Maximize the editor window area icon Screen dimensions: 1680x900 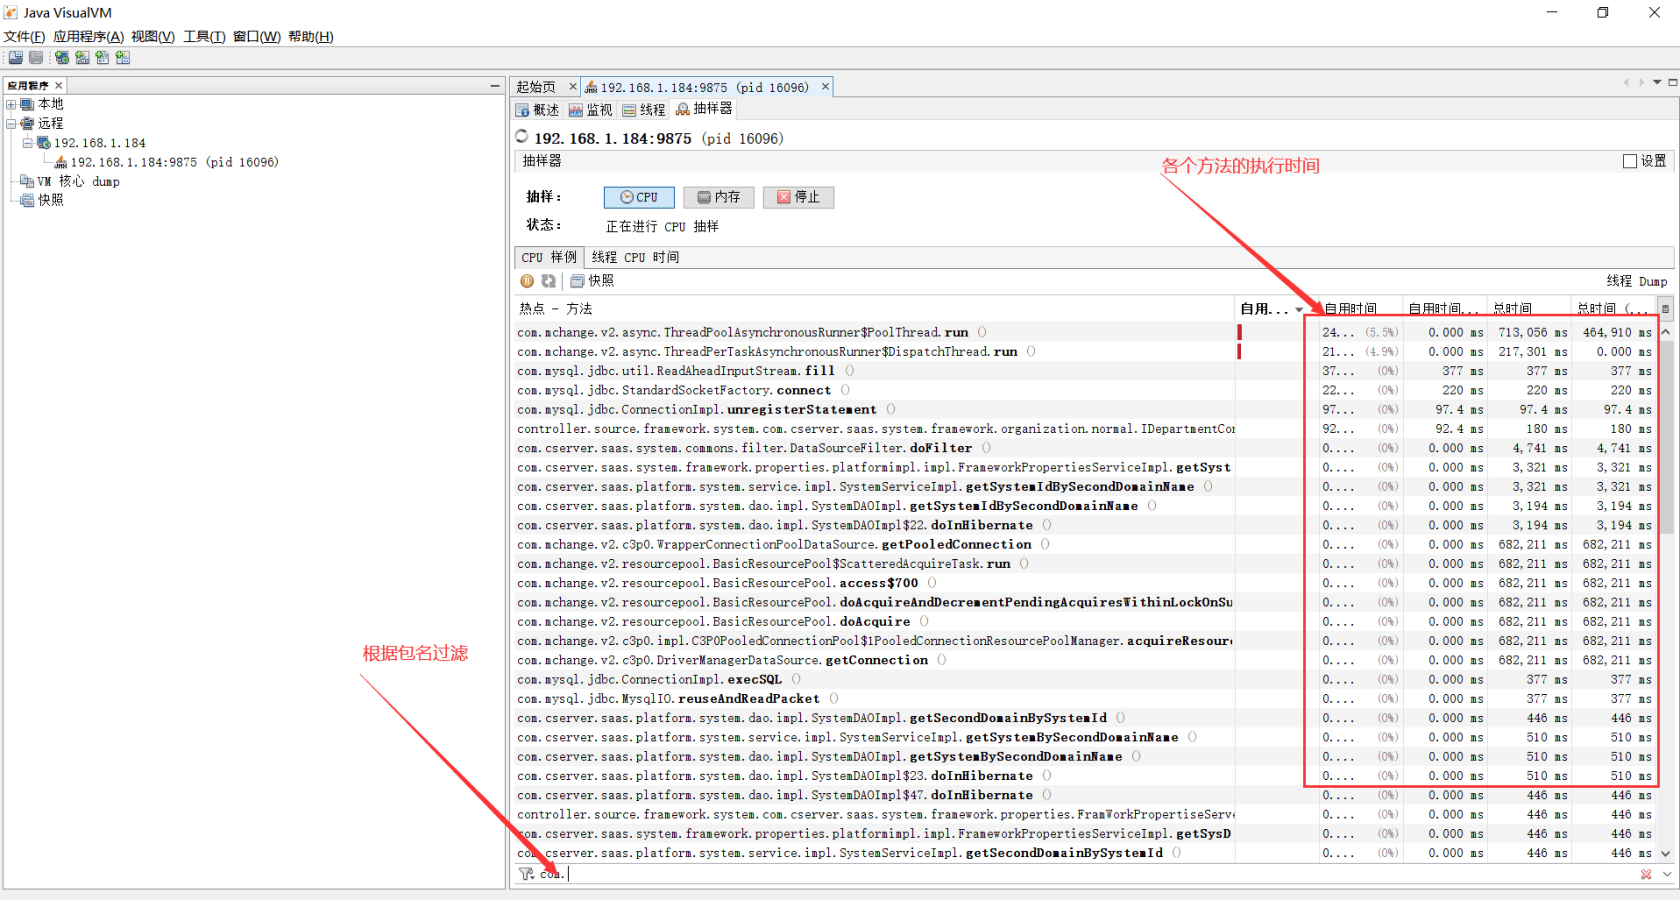coord(1673,82)
